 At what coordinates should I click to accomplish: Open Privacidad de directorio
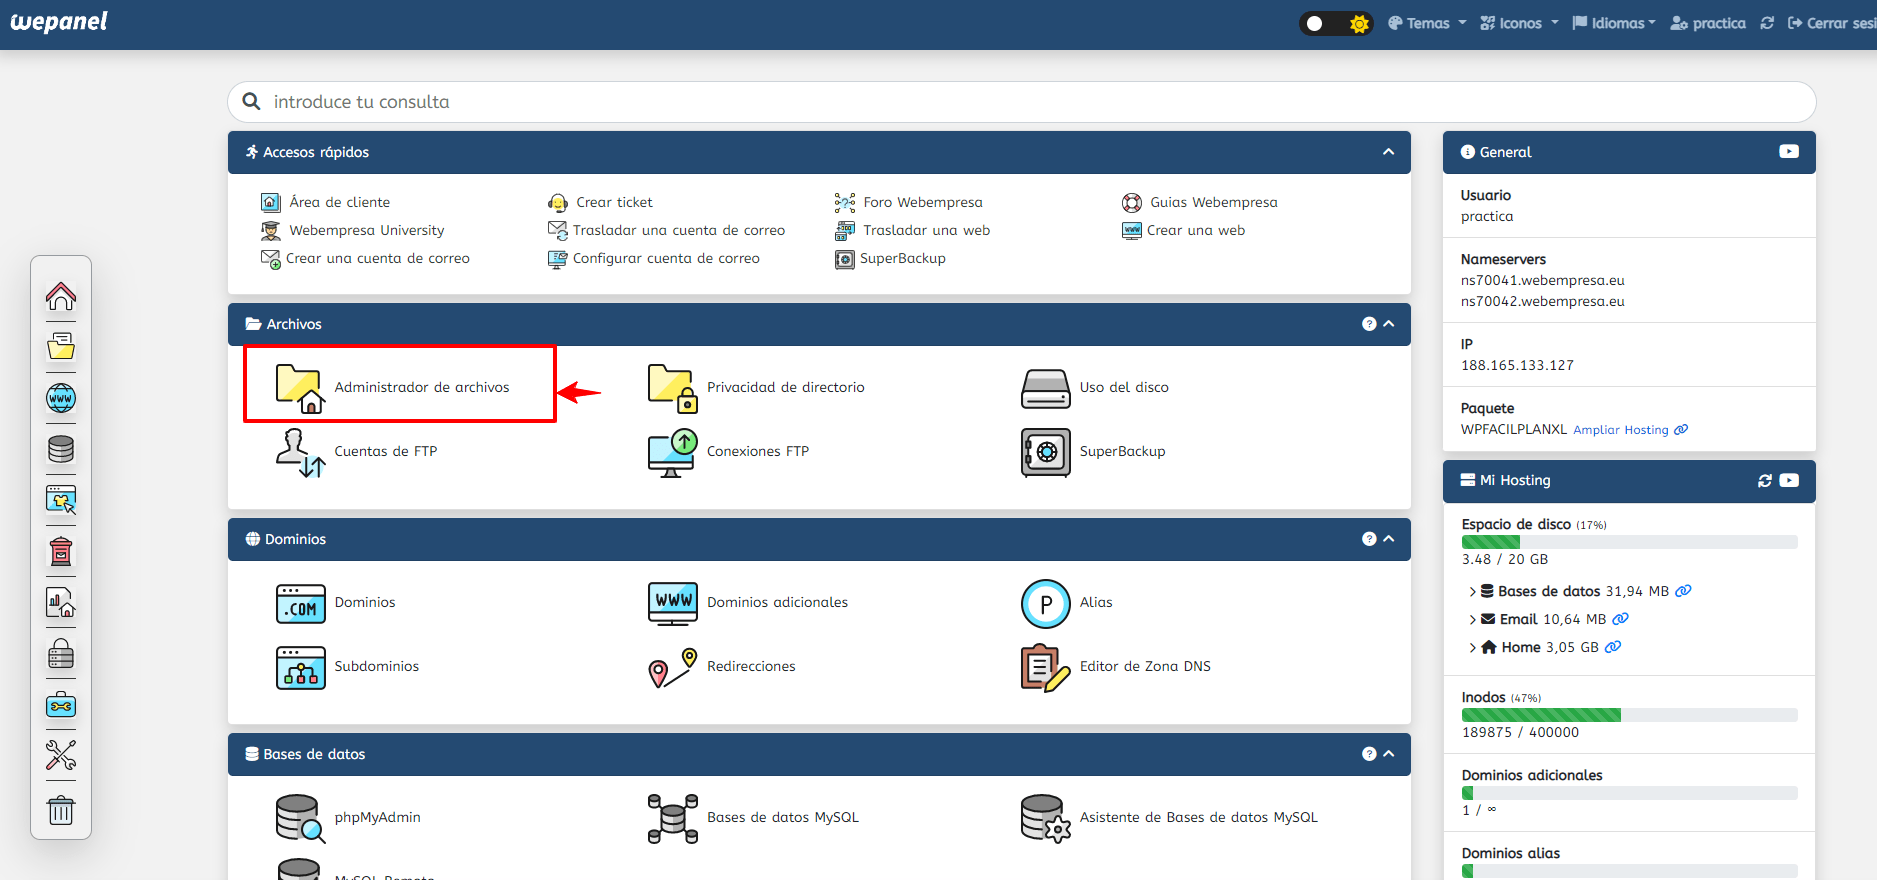[x=757, y=387]
